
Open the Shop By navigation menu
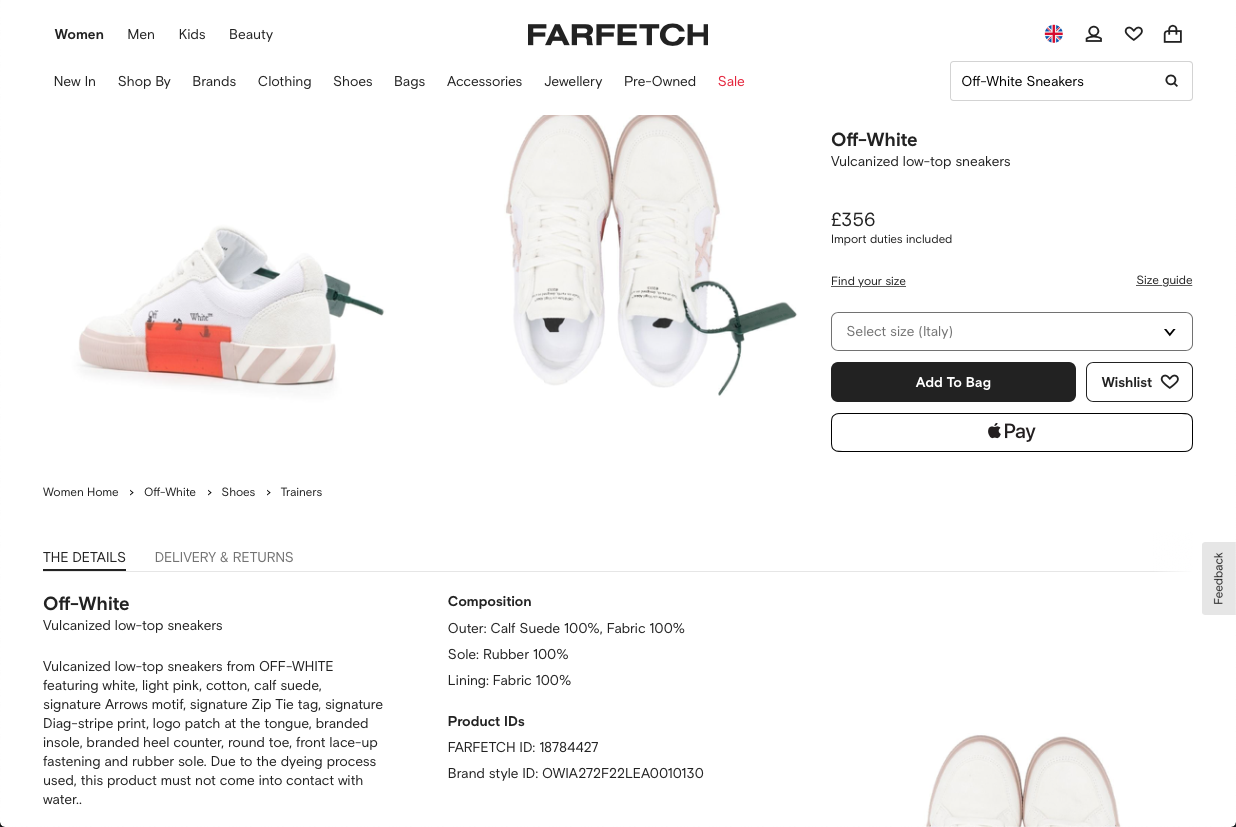144,81
